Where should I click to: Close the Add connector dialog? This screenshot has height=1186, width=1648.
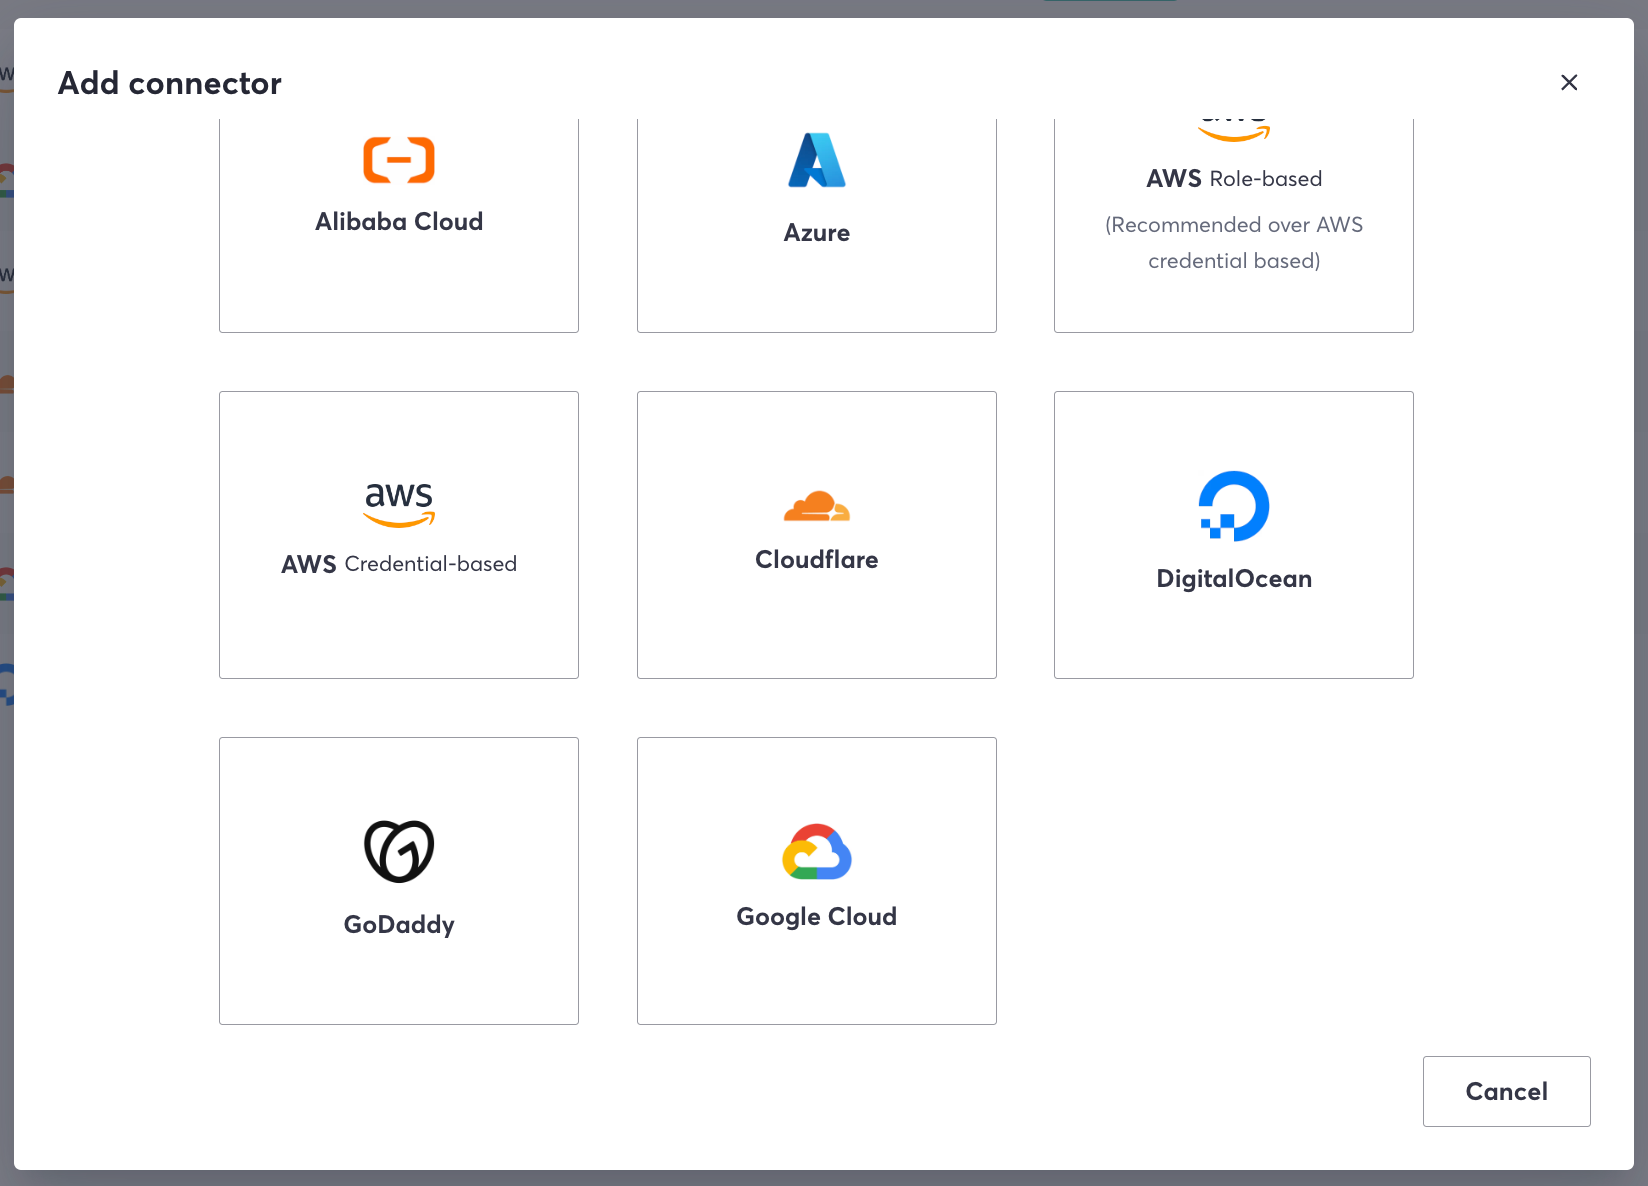click(x=1569, y=82)
